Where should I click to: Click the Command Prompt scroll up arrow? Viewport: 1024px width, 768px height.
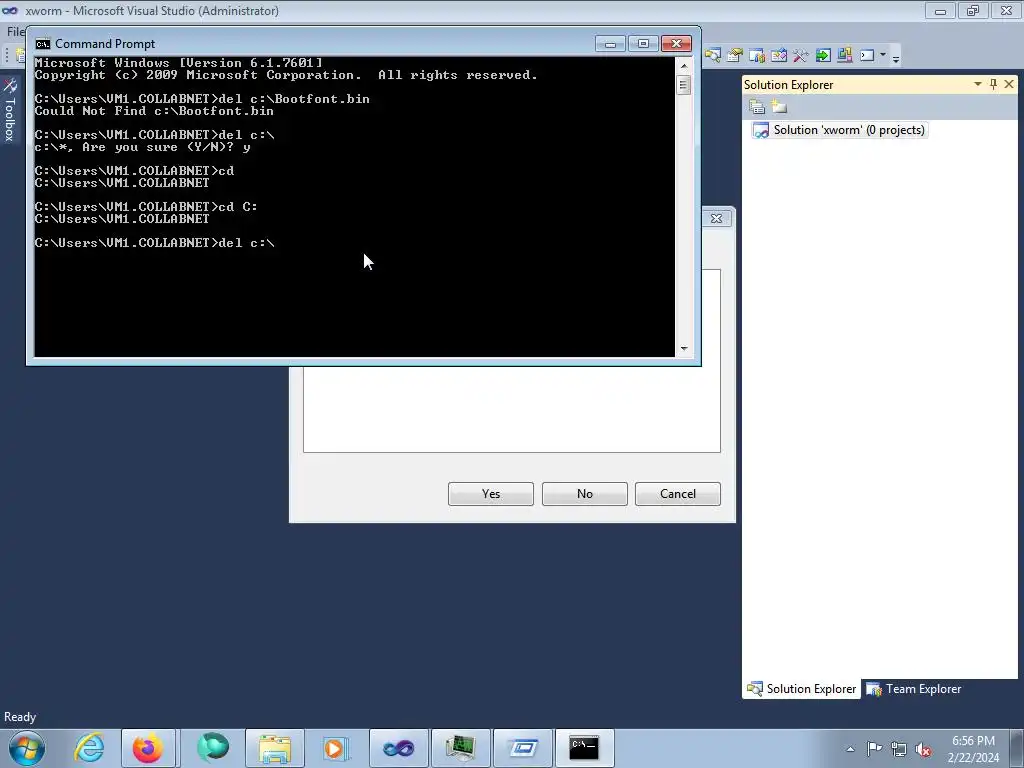coord(684,65)
